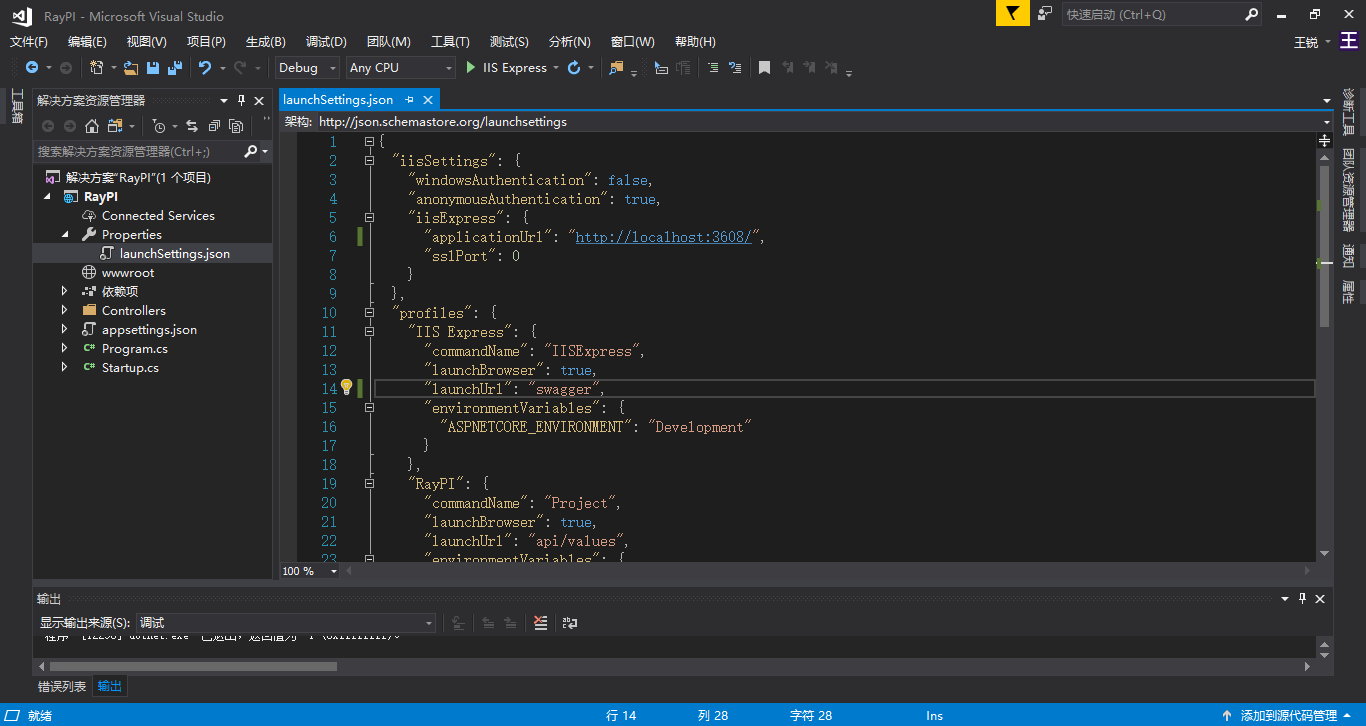Image resolution: width=1366 pixels, height=726 pixels.
Task: Click the Quick Launch search field
Action: coord(1150,15)
